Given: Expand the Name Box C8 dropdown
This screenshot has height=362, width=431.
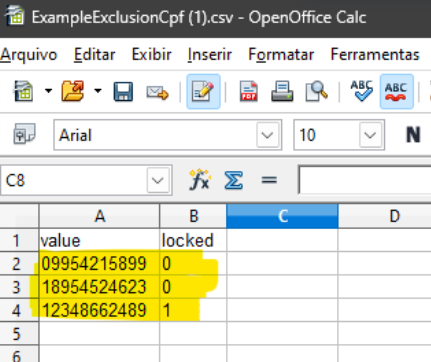Looking at the screenshot, I should tap(158, 180).
